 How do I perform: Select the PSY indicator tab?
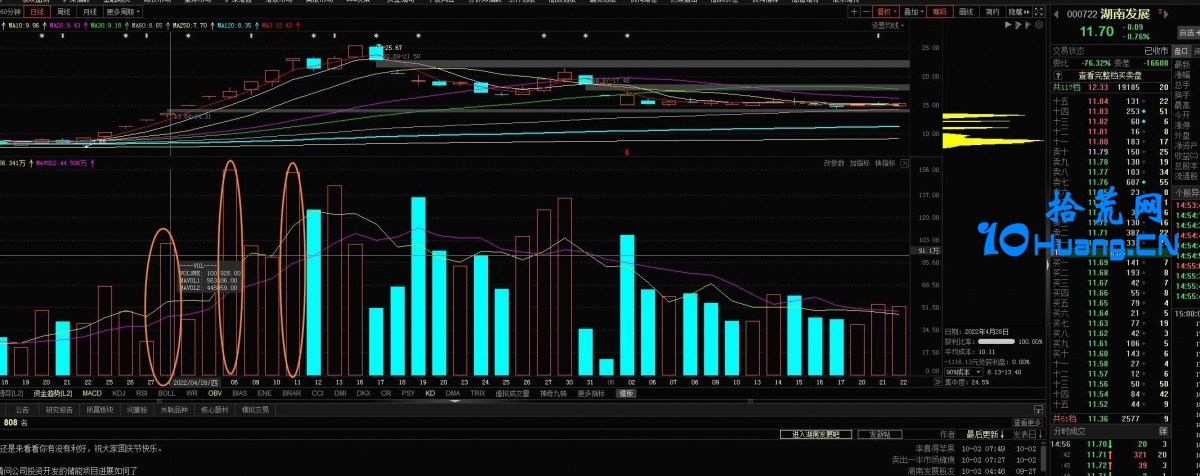407,394
